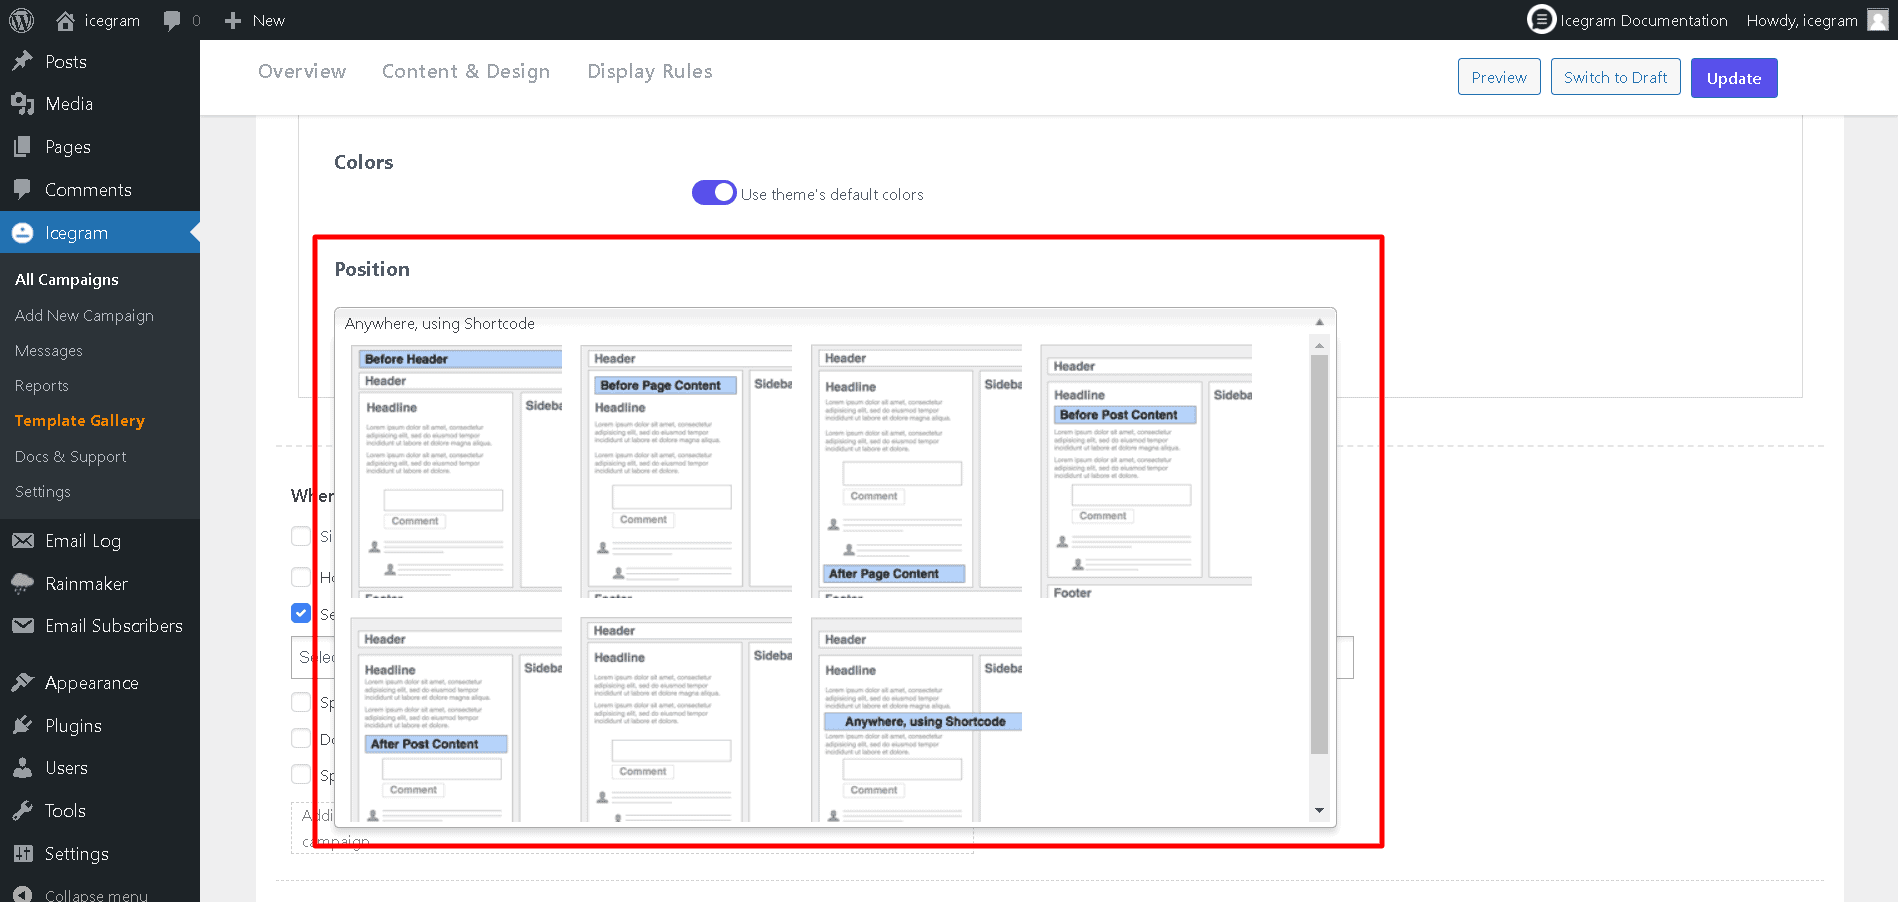The height and width of the screenshot is (902, 1898).
Task: Open Posts via the pushpin icon
Action: [x=22, y=62]
